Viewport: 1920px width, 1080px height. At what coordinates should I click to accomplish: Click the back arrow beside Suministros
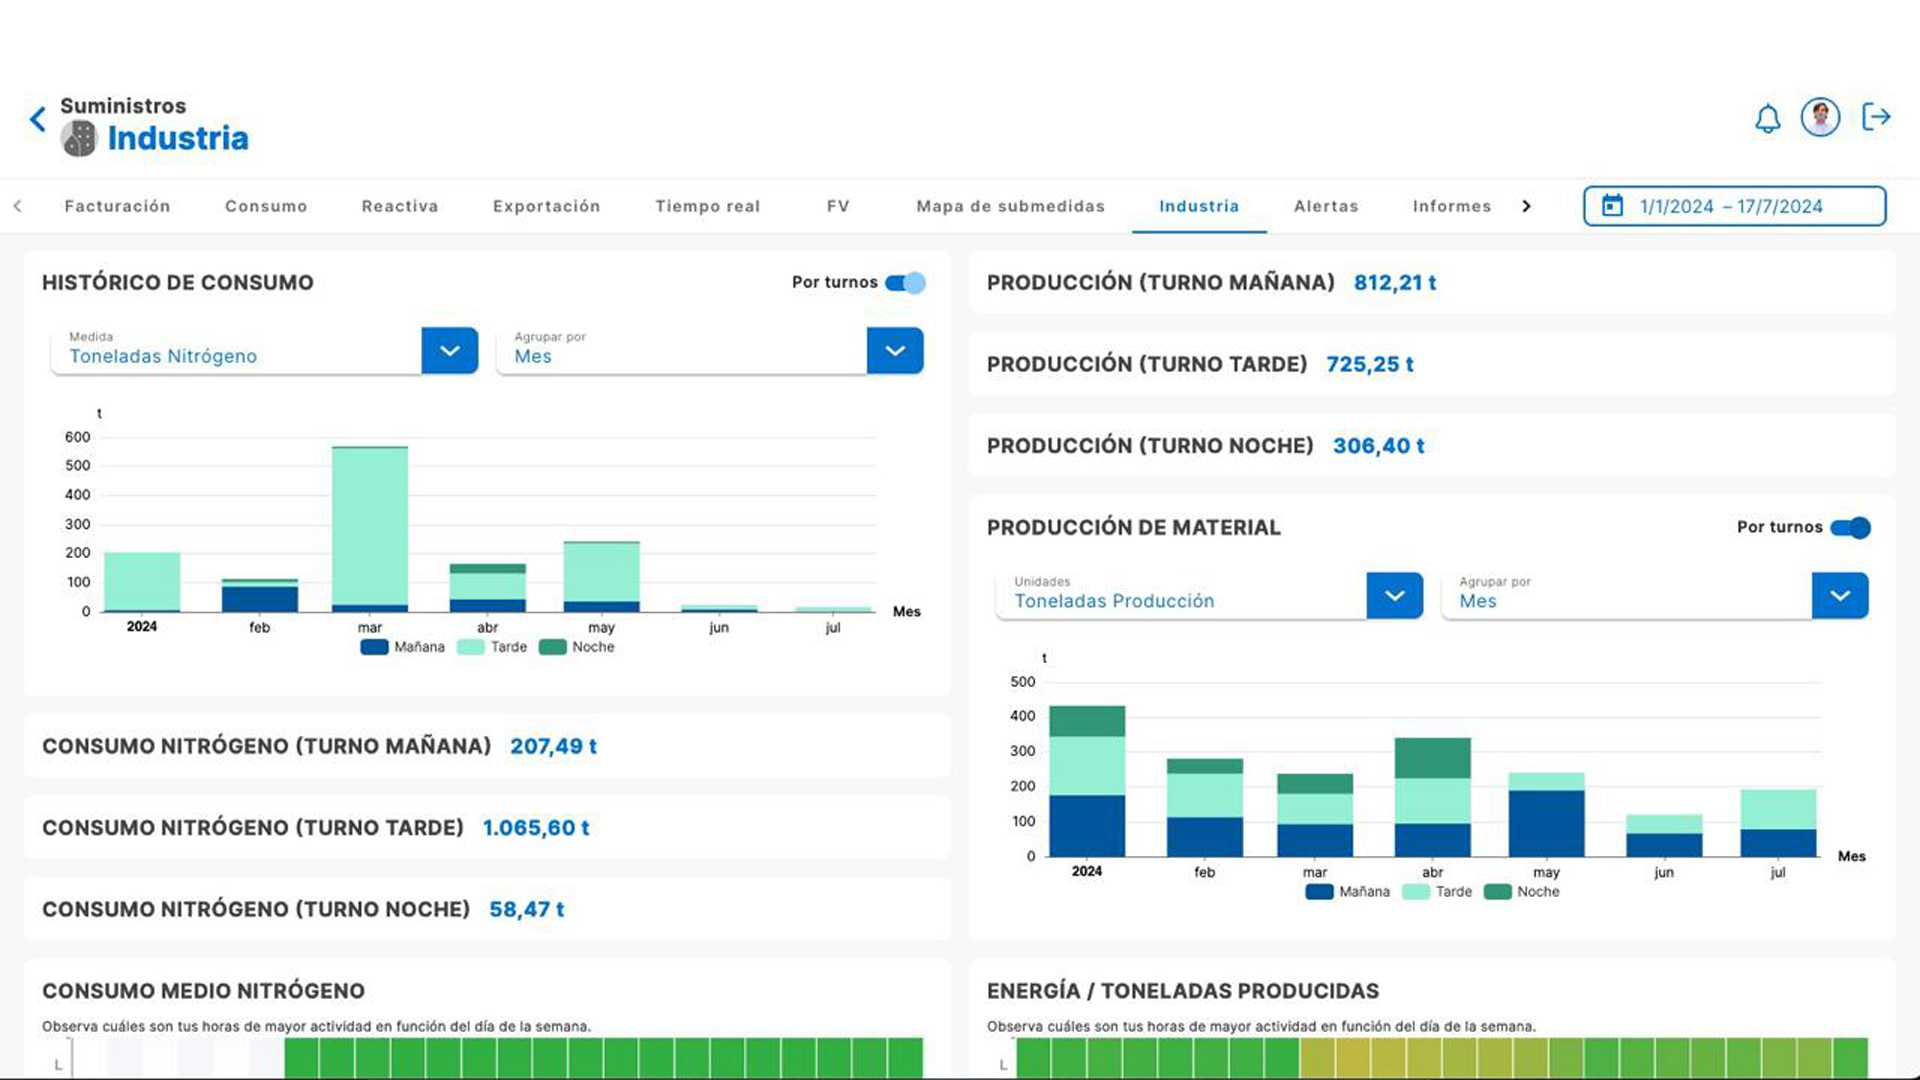[x=38, y=120]
